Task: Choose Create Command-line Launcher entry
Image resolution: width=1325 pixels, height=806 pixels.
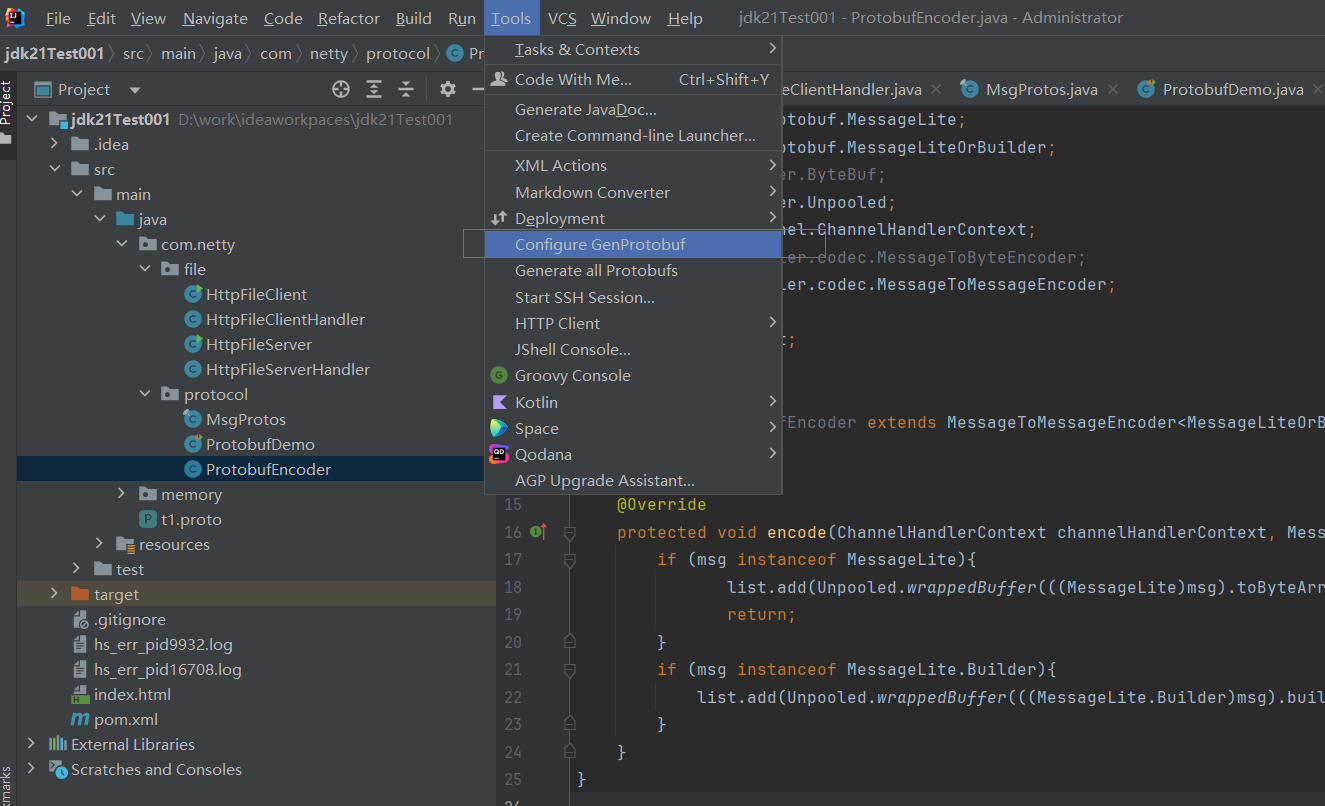Action: pyautogui.click(x=633, y=135)
